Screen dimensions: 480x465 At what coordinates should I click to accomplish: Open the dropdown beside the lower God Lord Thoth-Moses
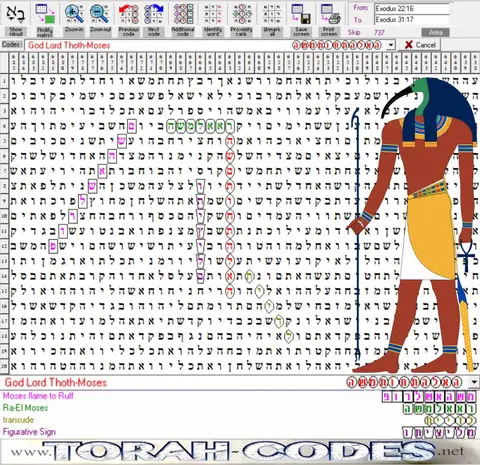point(474,382)
